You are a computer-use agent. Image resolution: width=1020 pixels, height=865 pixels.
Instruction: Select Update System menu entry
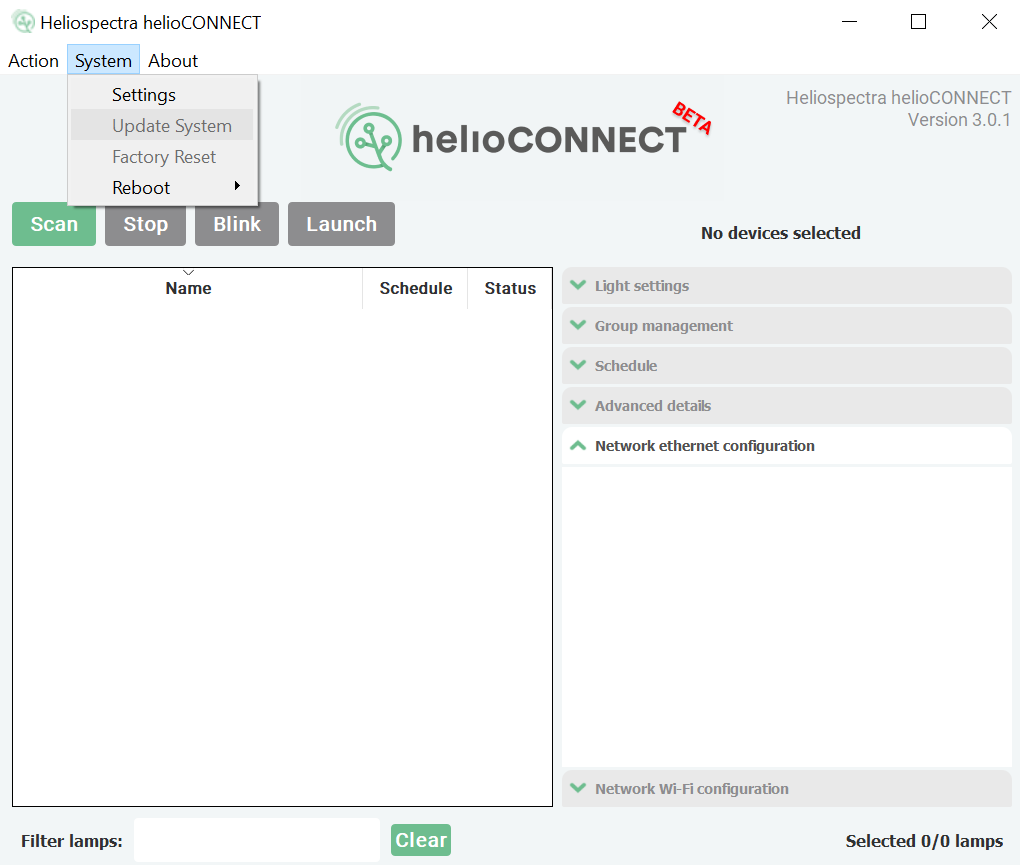162,126
